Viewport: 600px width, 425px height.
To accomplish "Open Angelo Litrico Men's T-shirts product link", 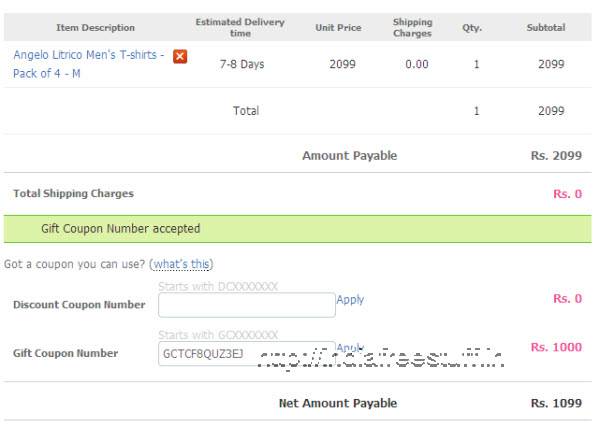I will pyautogui.click(x=89, y=64).
